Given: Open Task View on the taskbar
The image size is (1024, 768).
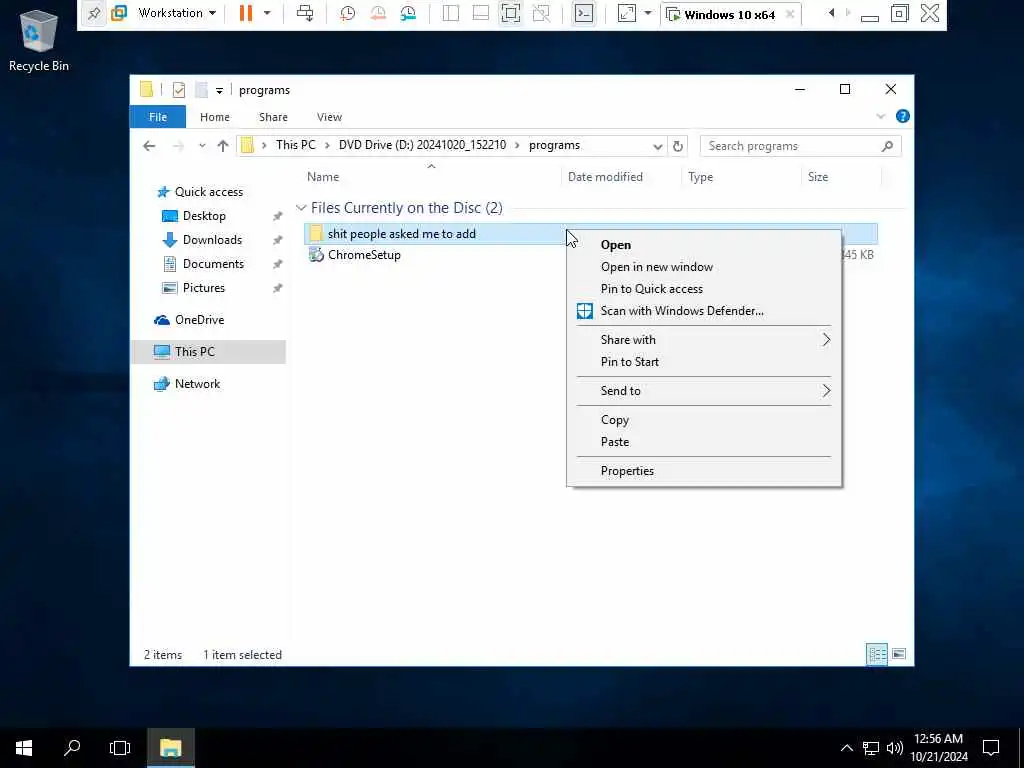Looking at the screenshot, I should [x=120, y=748].
